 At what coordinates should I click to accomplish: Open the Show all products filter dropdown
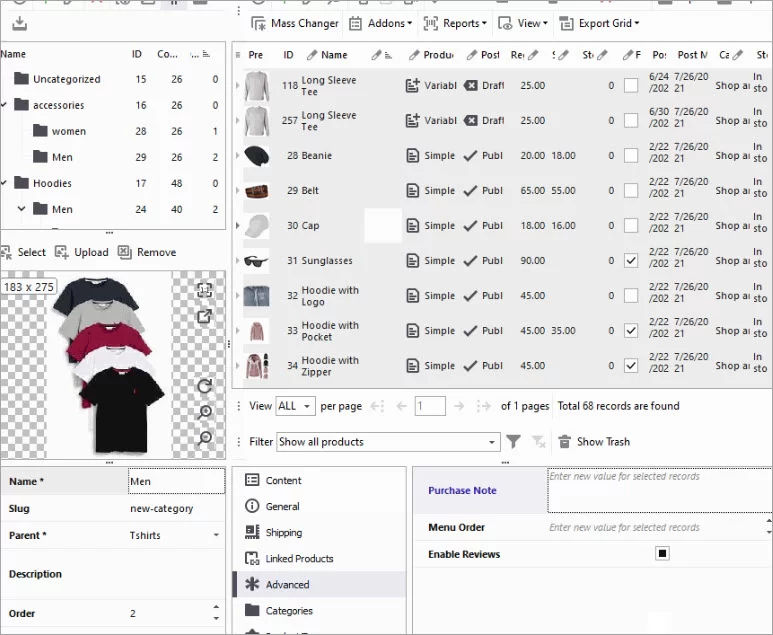click(492, 442)
